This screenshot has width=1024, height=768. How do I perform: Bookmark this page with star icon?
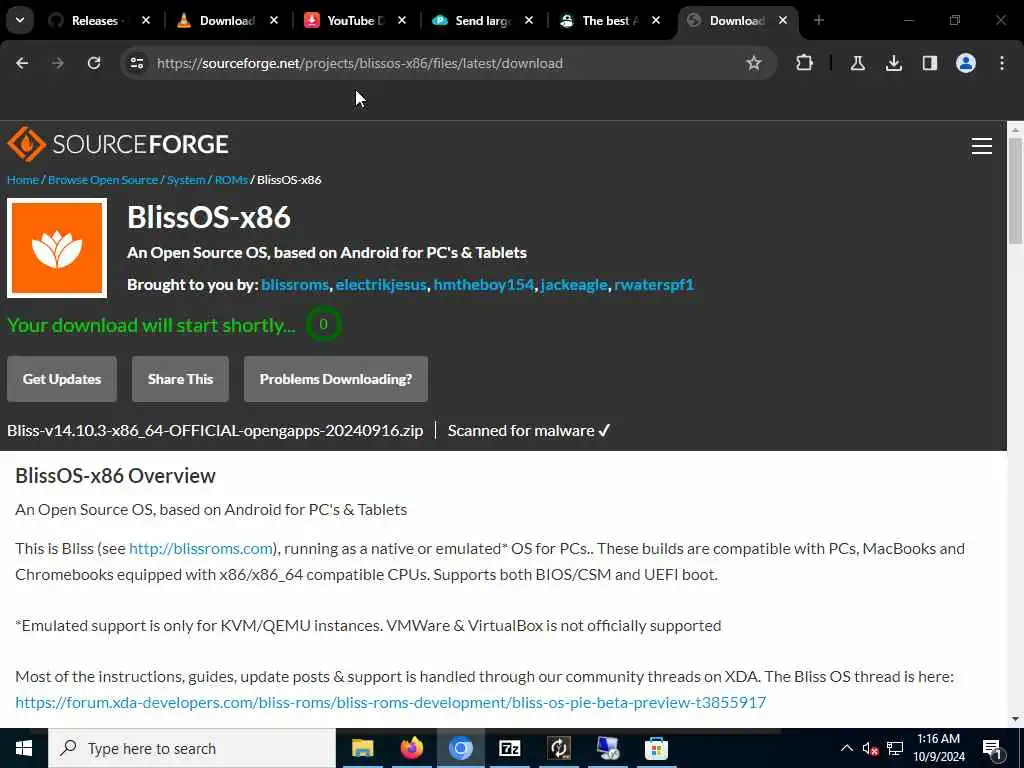[x=754, y=63]
